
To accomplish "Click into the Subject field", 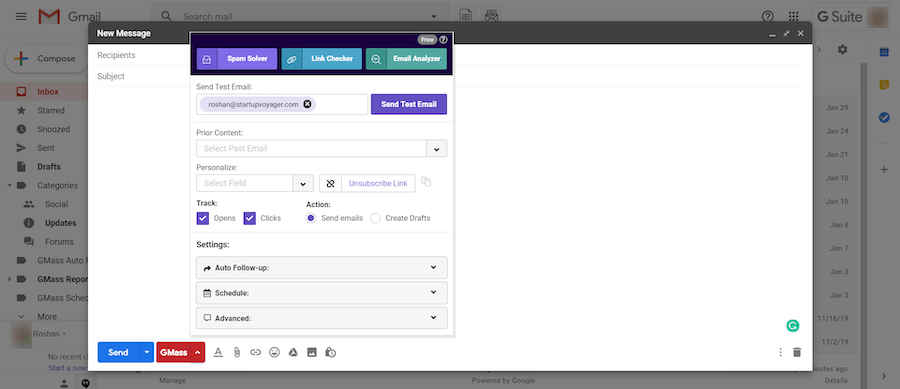I will [450, 76].
